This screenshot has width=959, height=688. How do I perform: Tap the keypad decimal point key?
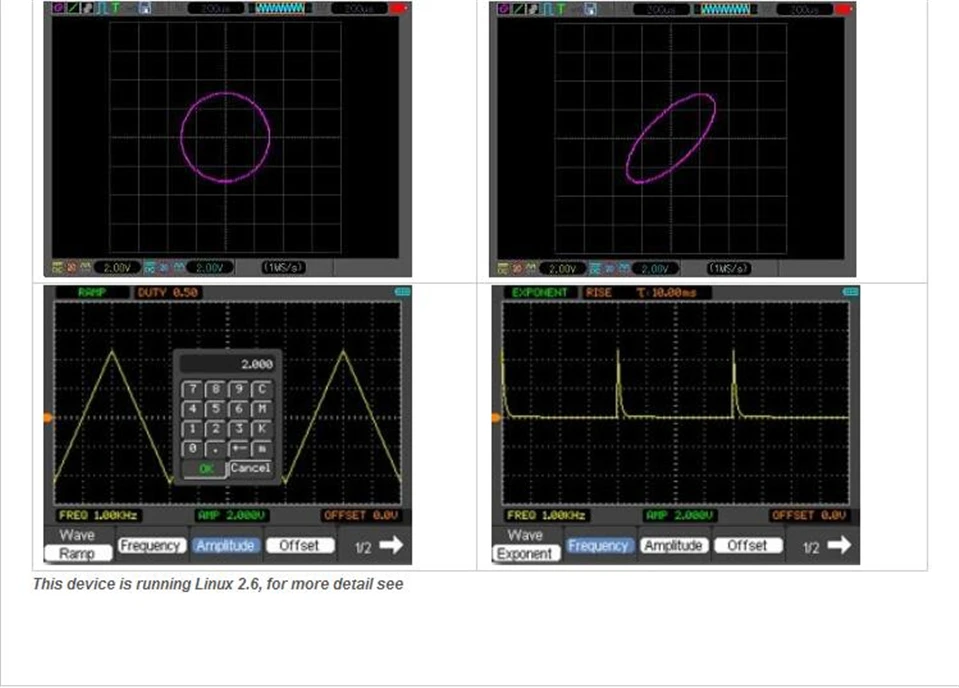tap(215, 448)
